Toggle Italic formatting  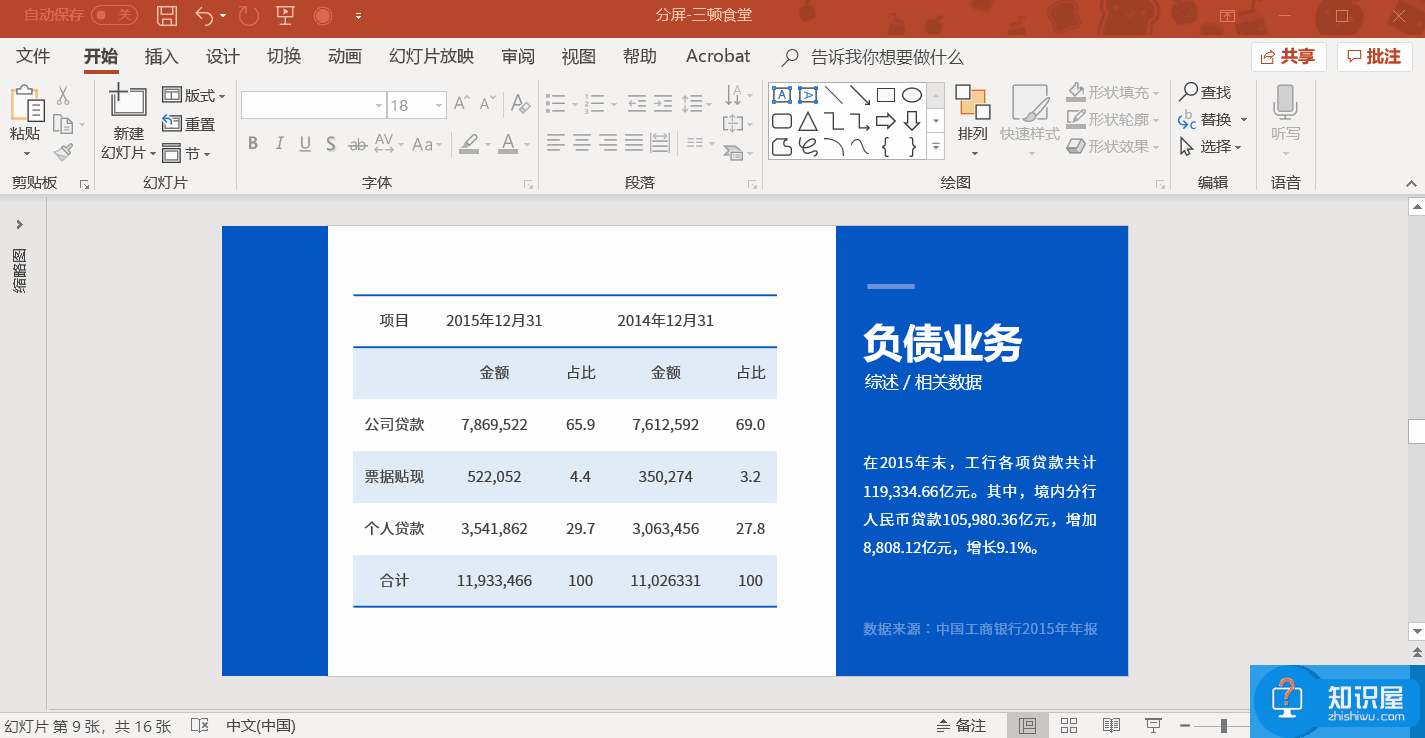[280, 144]
